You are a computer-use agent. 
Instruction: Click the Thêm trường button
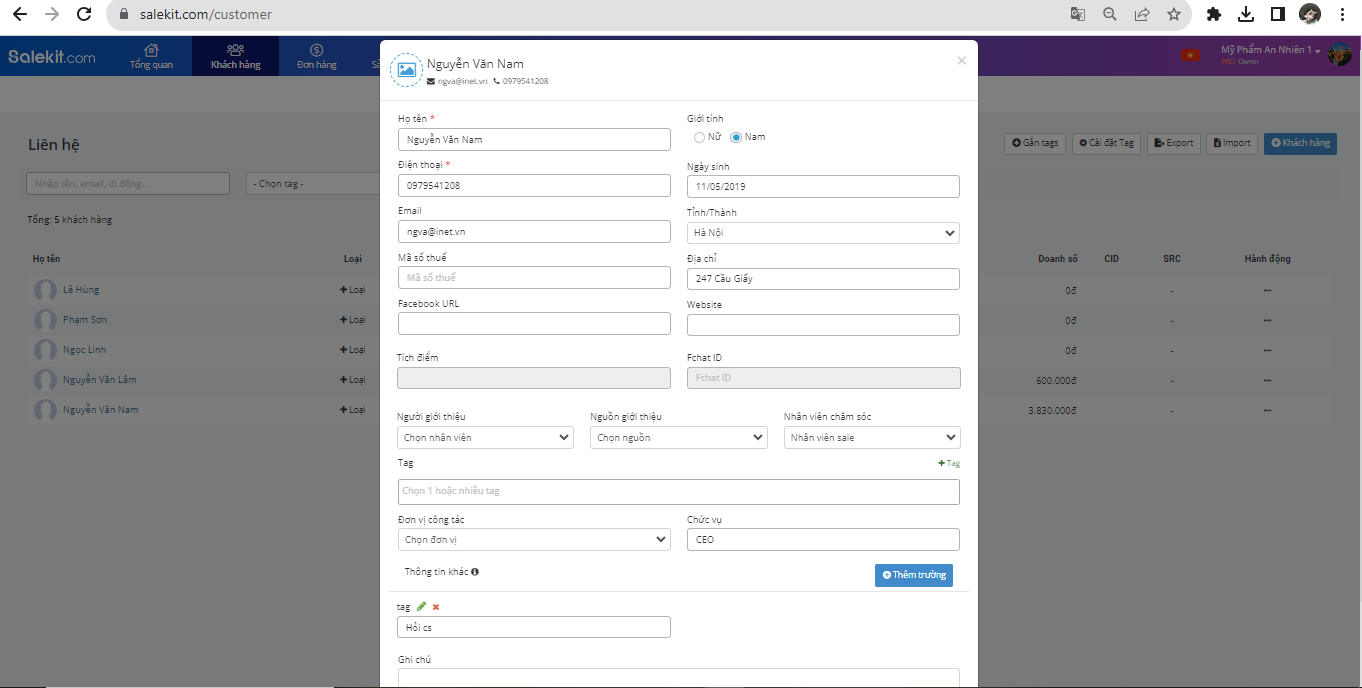point(913,575)
